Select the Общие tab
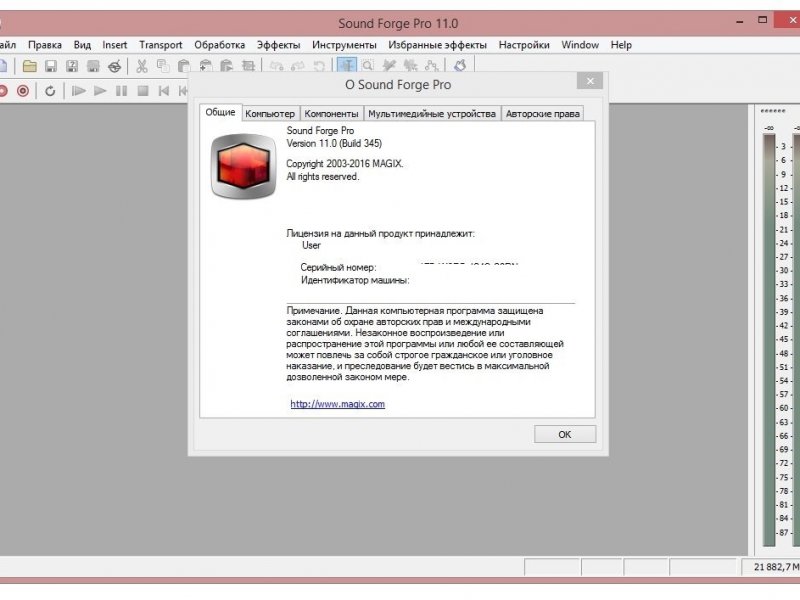Viewport: 800px width, 600px height. (220, 112)
